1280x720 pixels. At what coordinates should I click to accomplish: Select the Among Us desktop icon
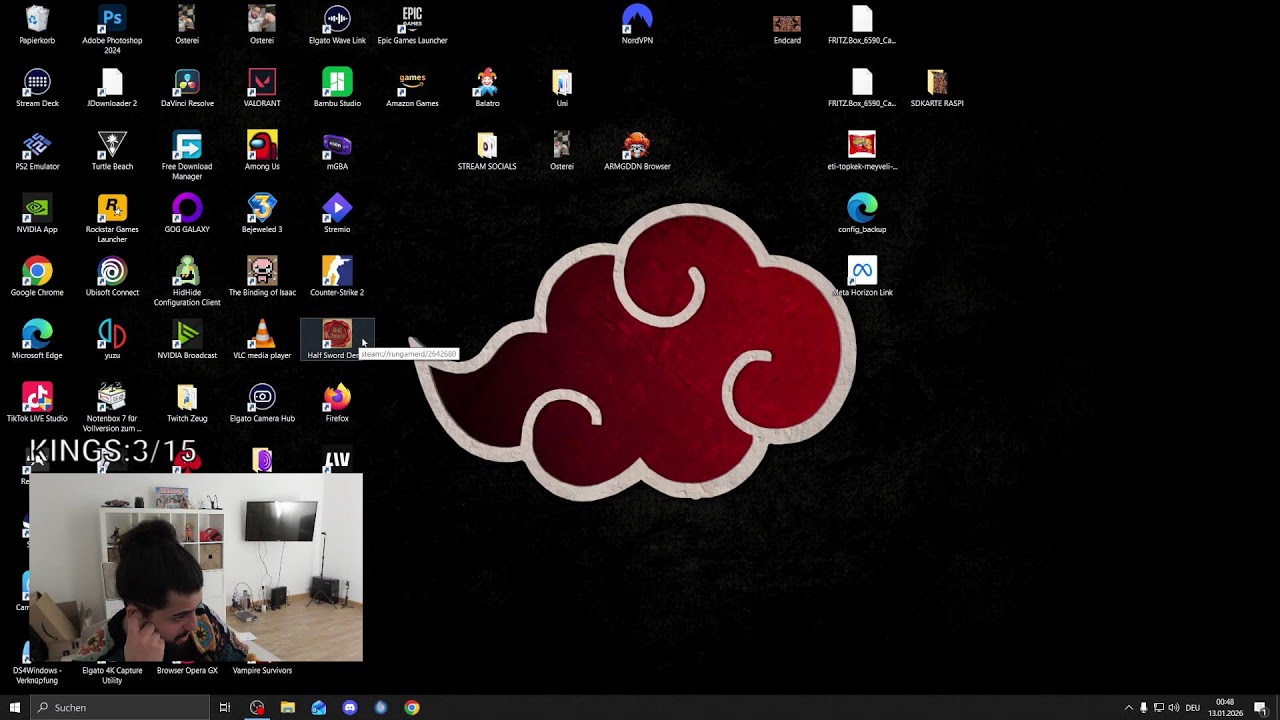tap(262, 152)
